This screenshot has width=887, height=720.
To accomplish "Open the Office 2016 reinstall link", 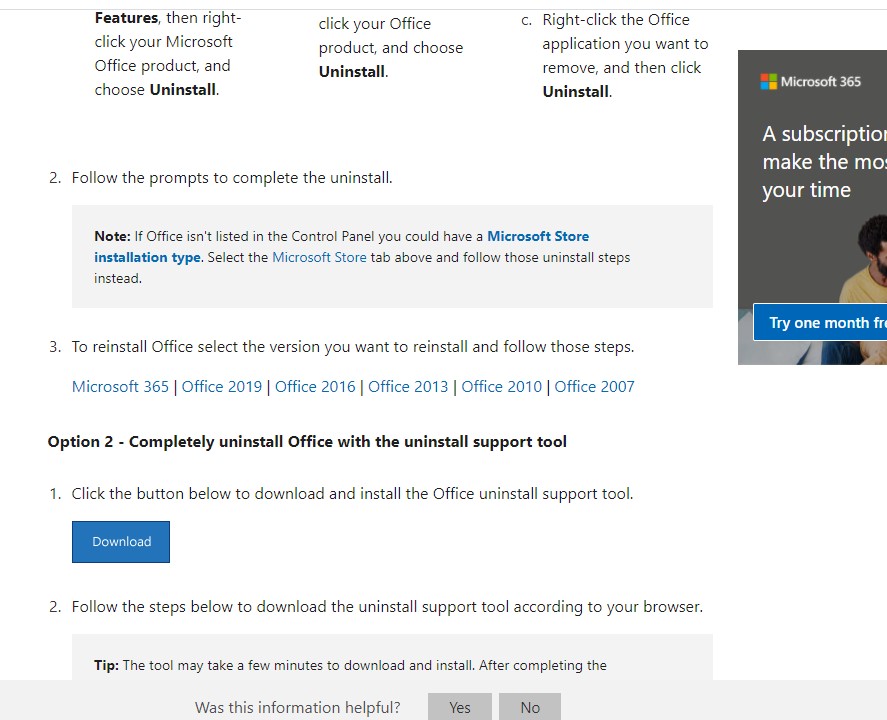I will coord(315,387).
